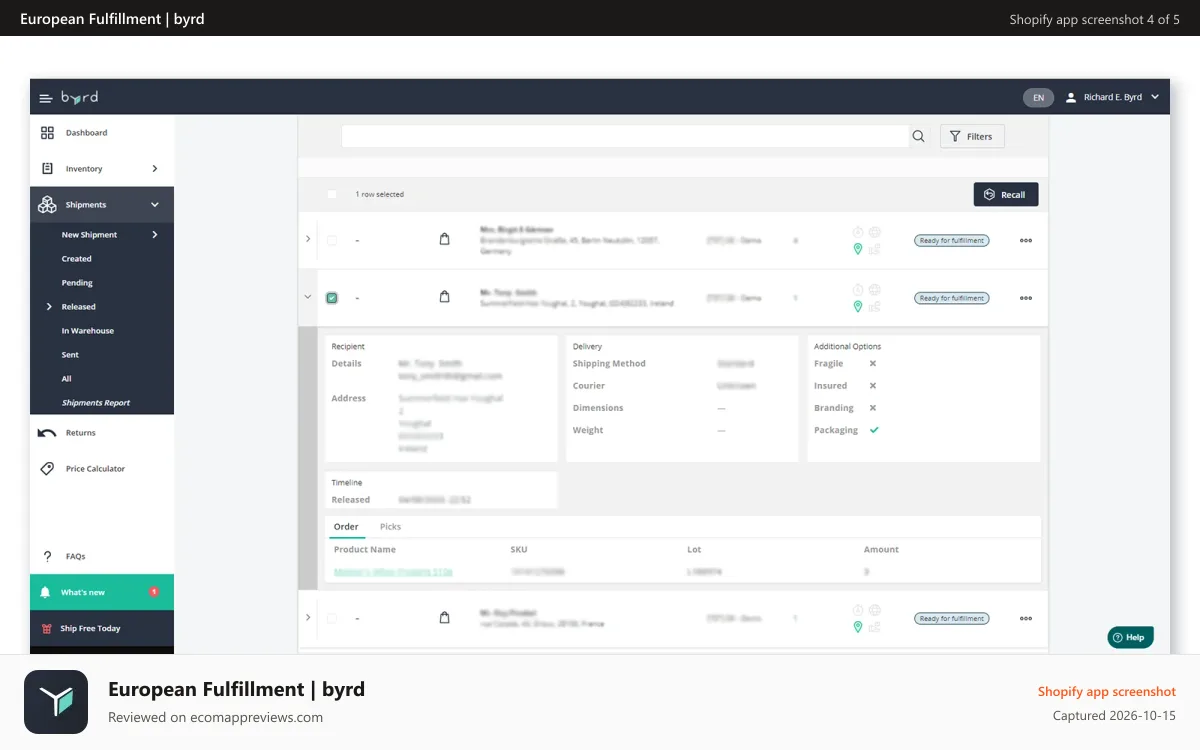Image resolution: width=1200 pixels, height=750 pixels.
Task: Expand the New Shipment submenu arrow
Action: (x=155, y=235)
